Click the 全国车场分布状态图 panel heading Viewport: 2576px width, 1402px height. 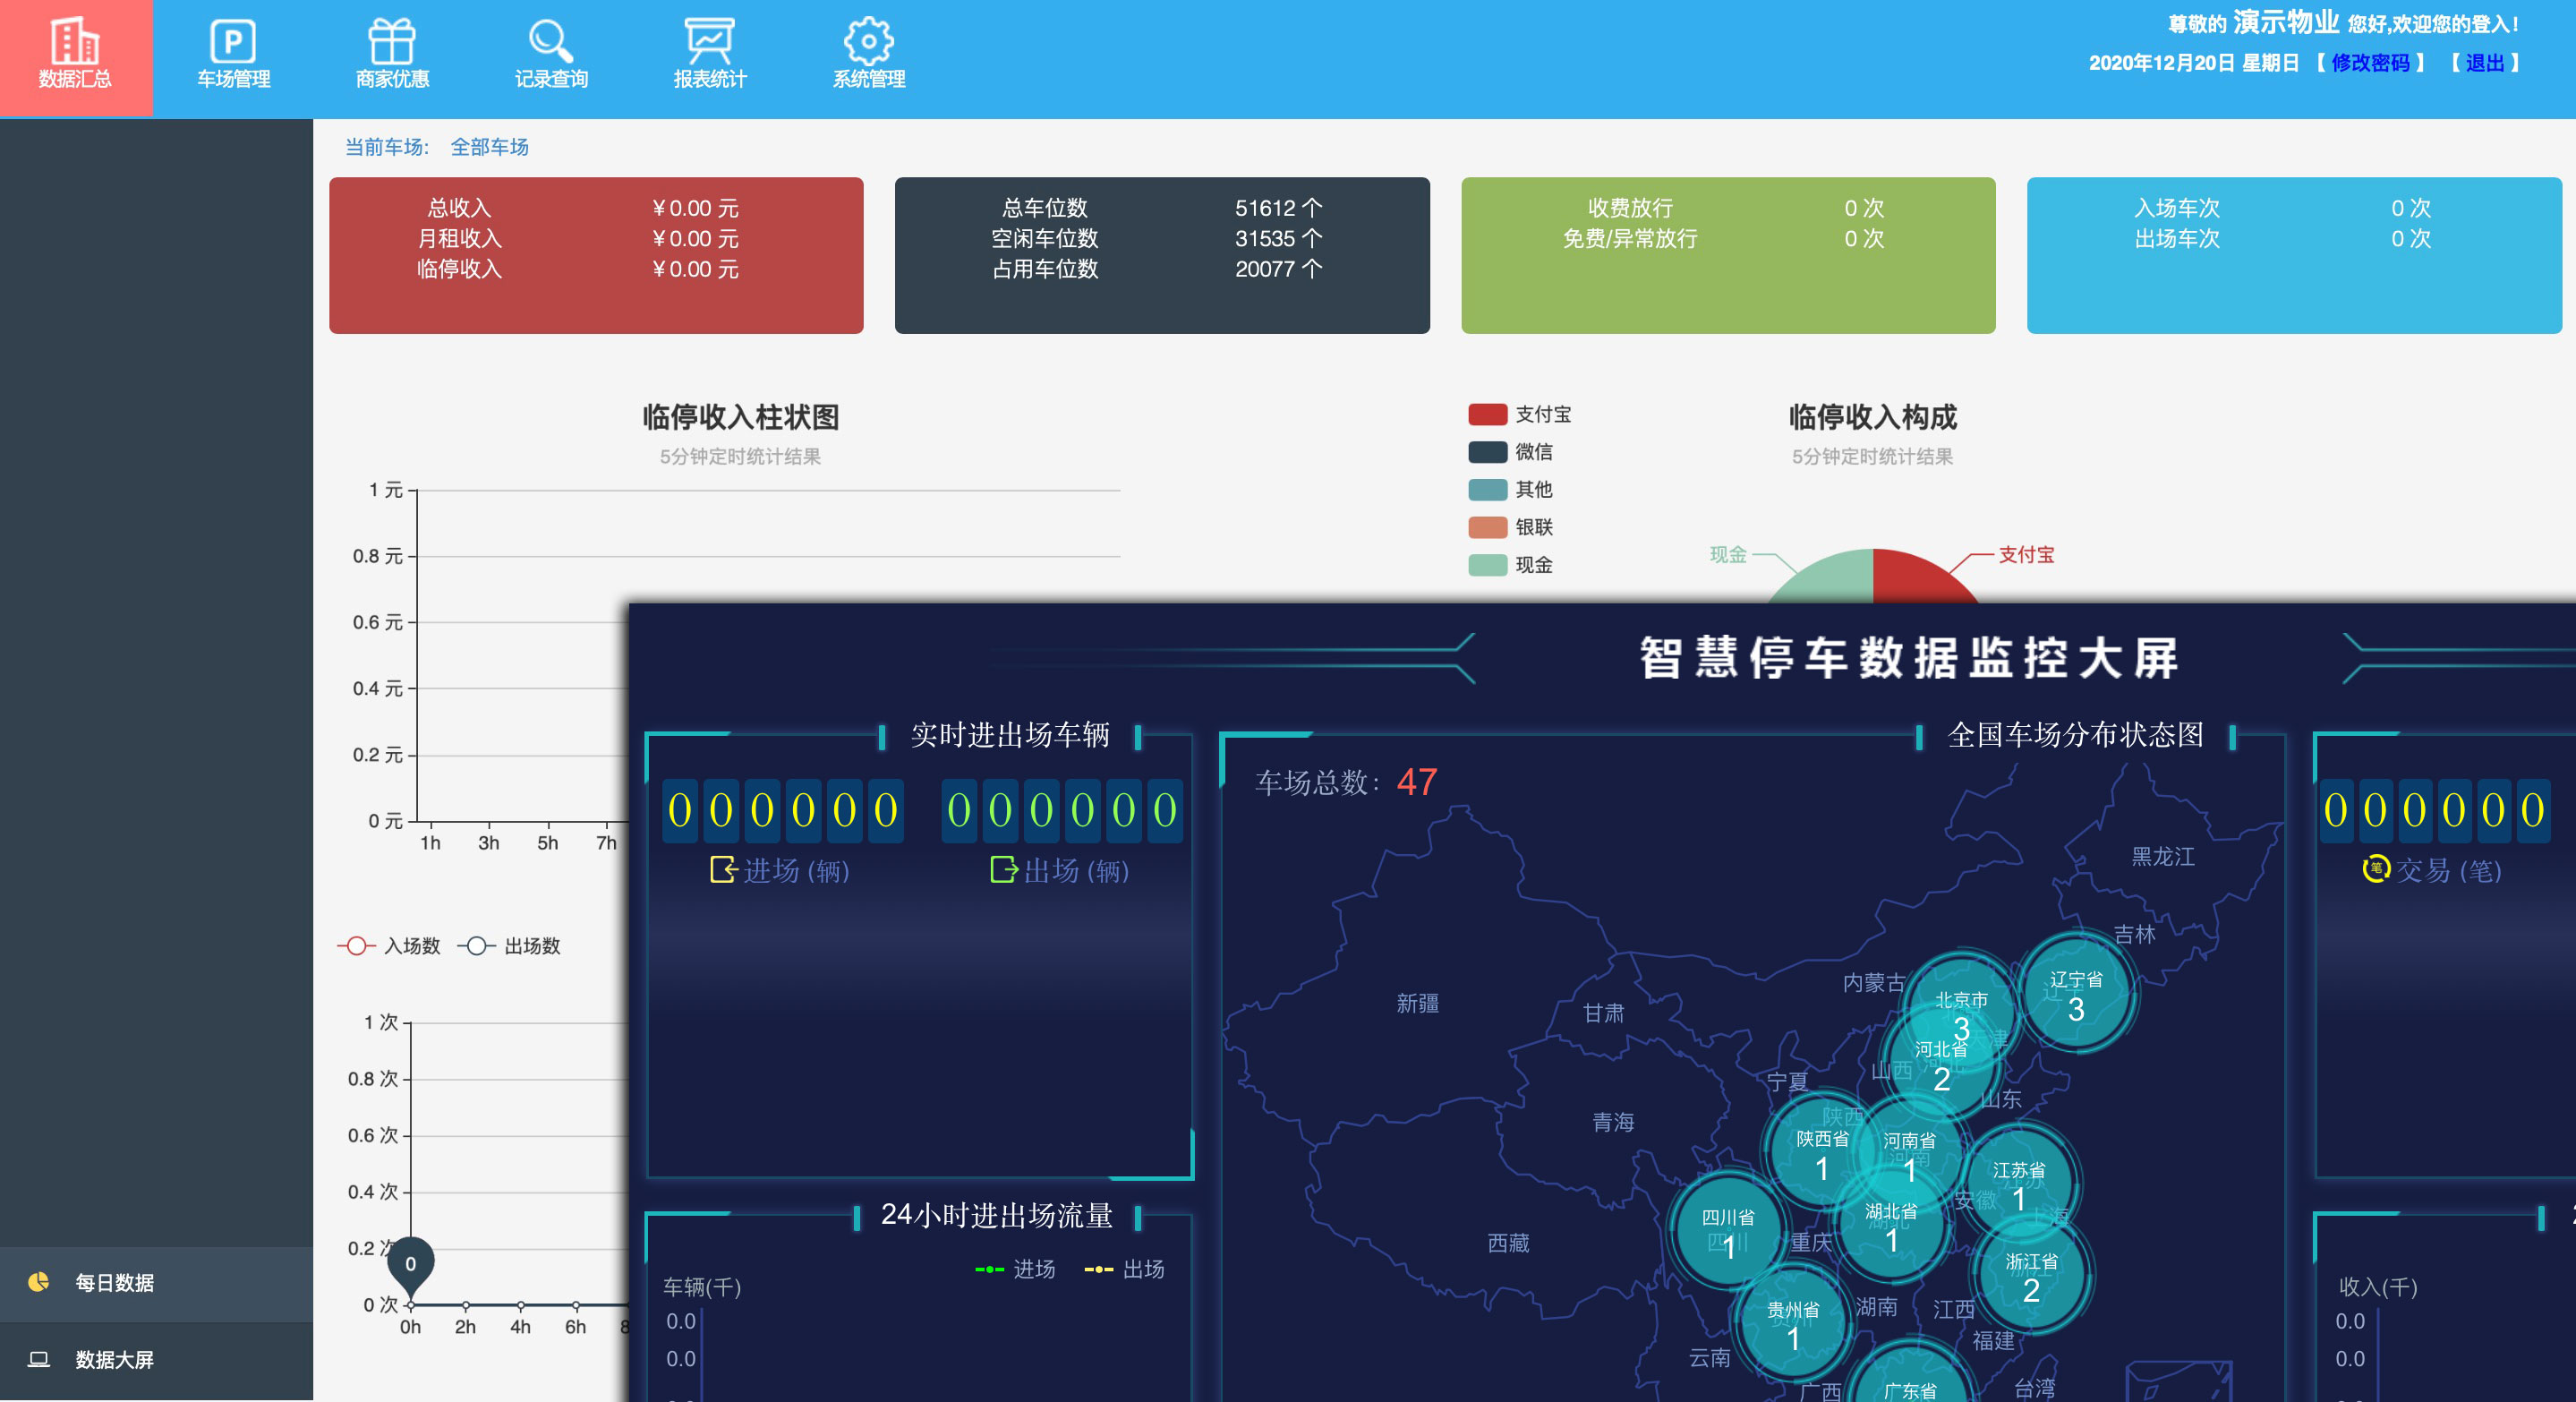[2076, 734]
